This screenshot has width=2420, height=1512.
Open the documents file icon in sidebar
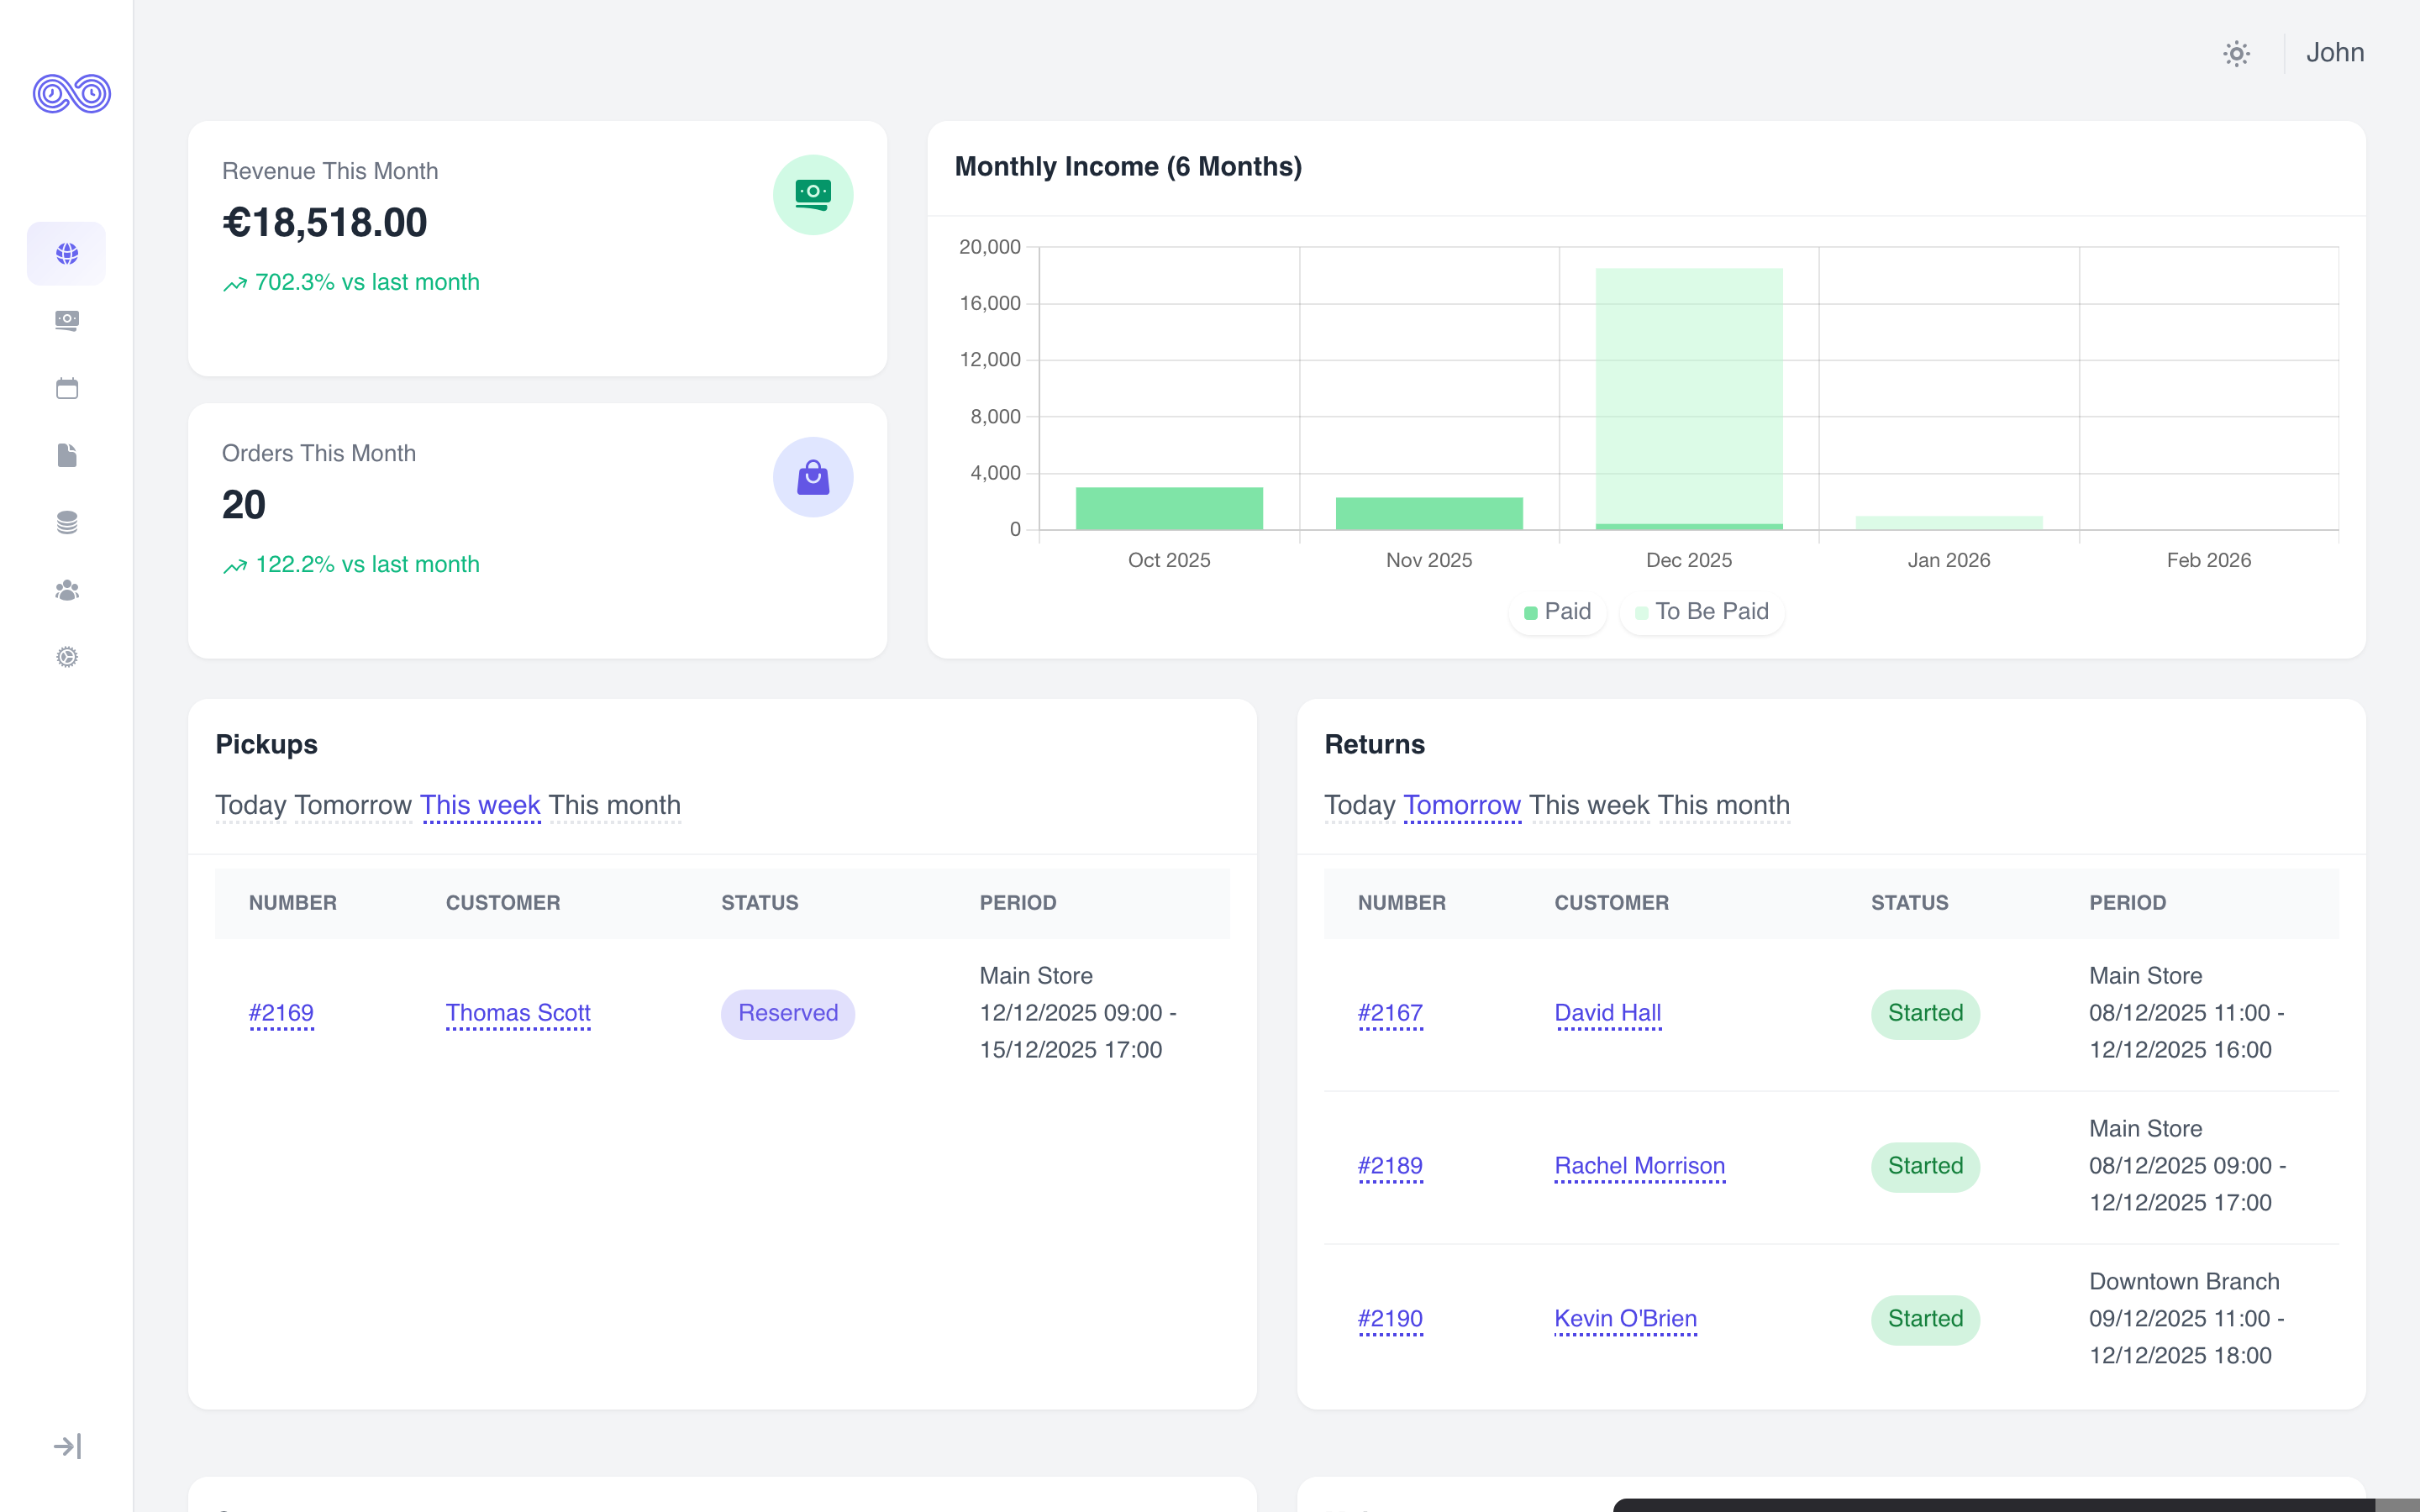click(x=67, y=456)
